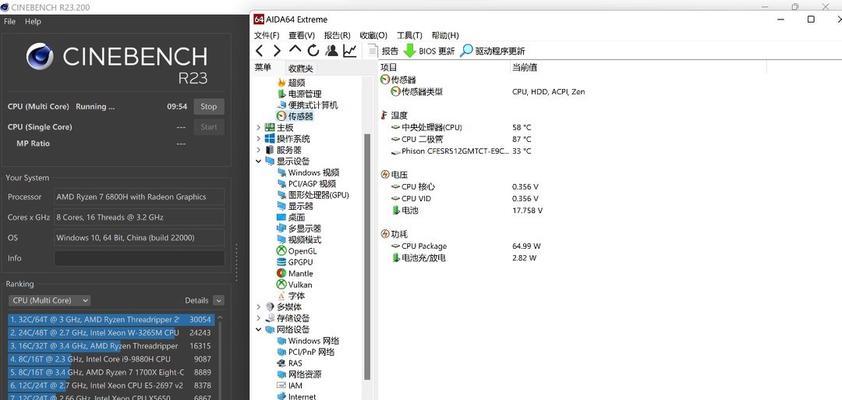842x400 pixels.
Task: Select 超频 in the AIDA64 tree
Action: (291, 83)
